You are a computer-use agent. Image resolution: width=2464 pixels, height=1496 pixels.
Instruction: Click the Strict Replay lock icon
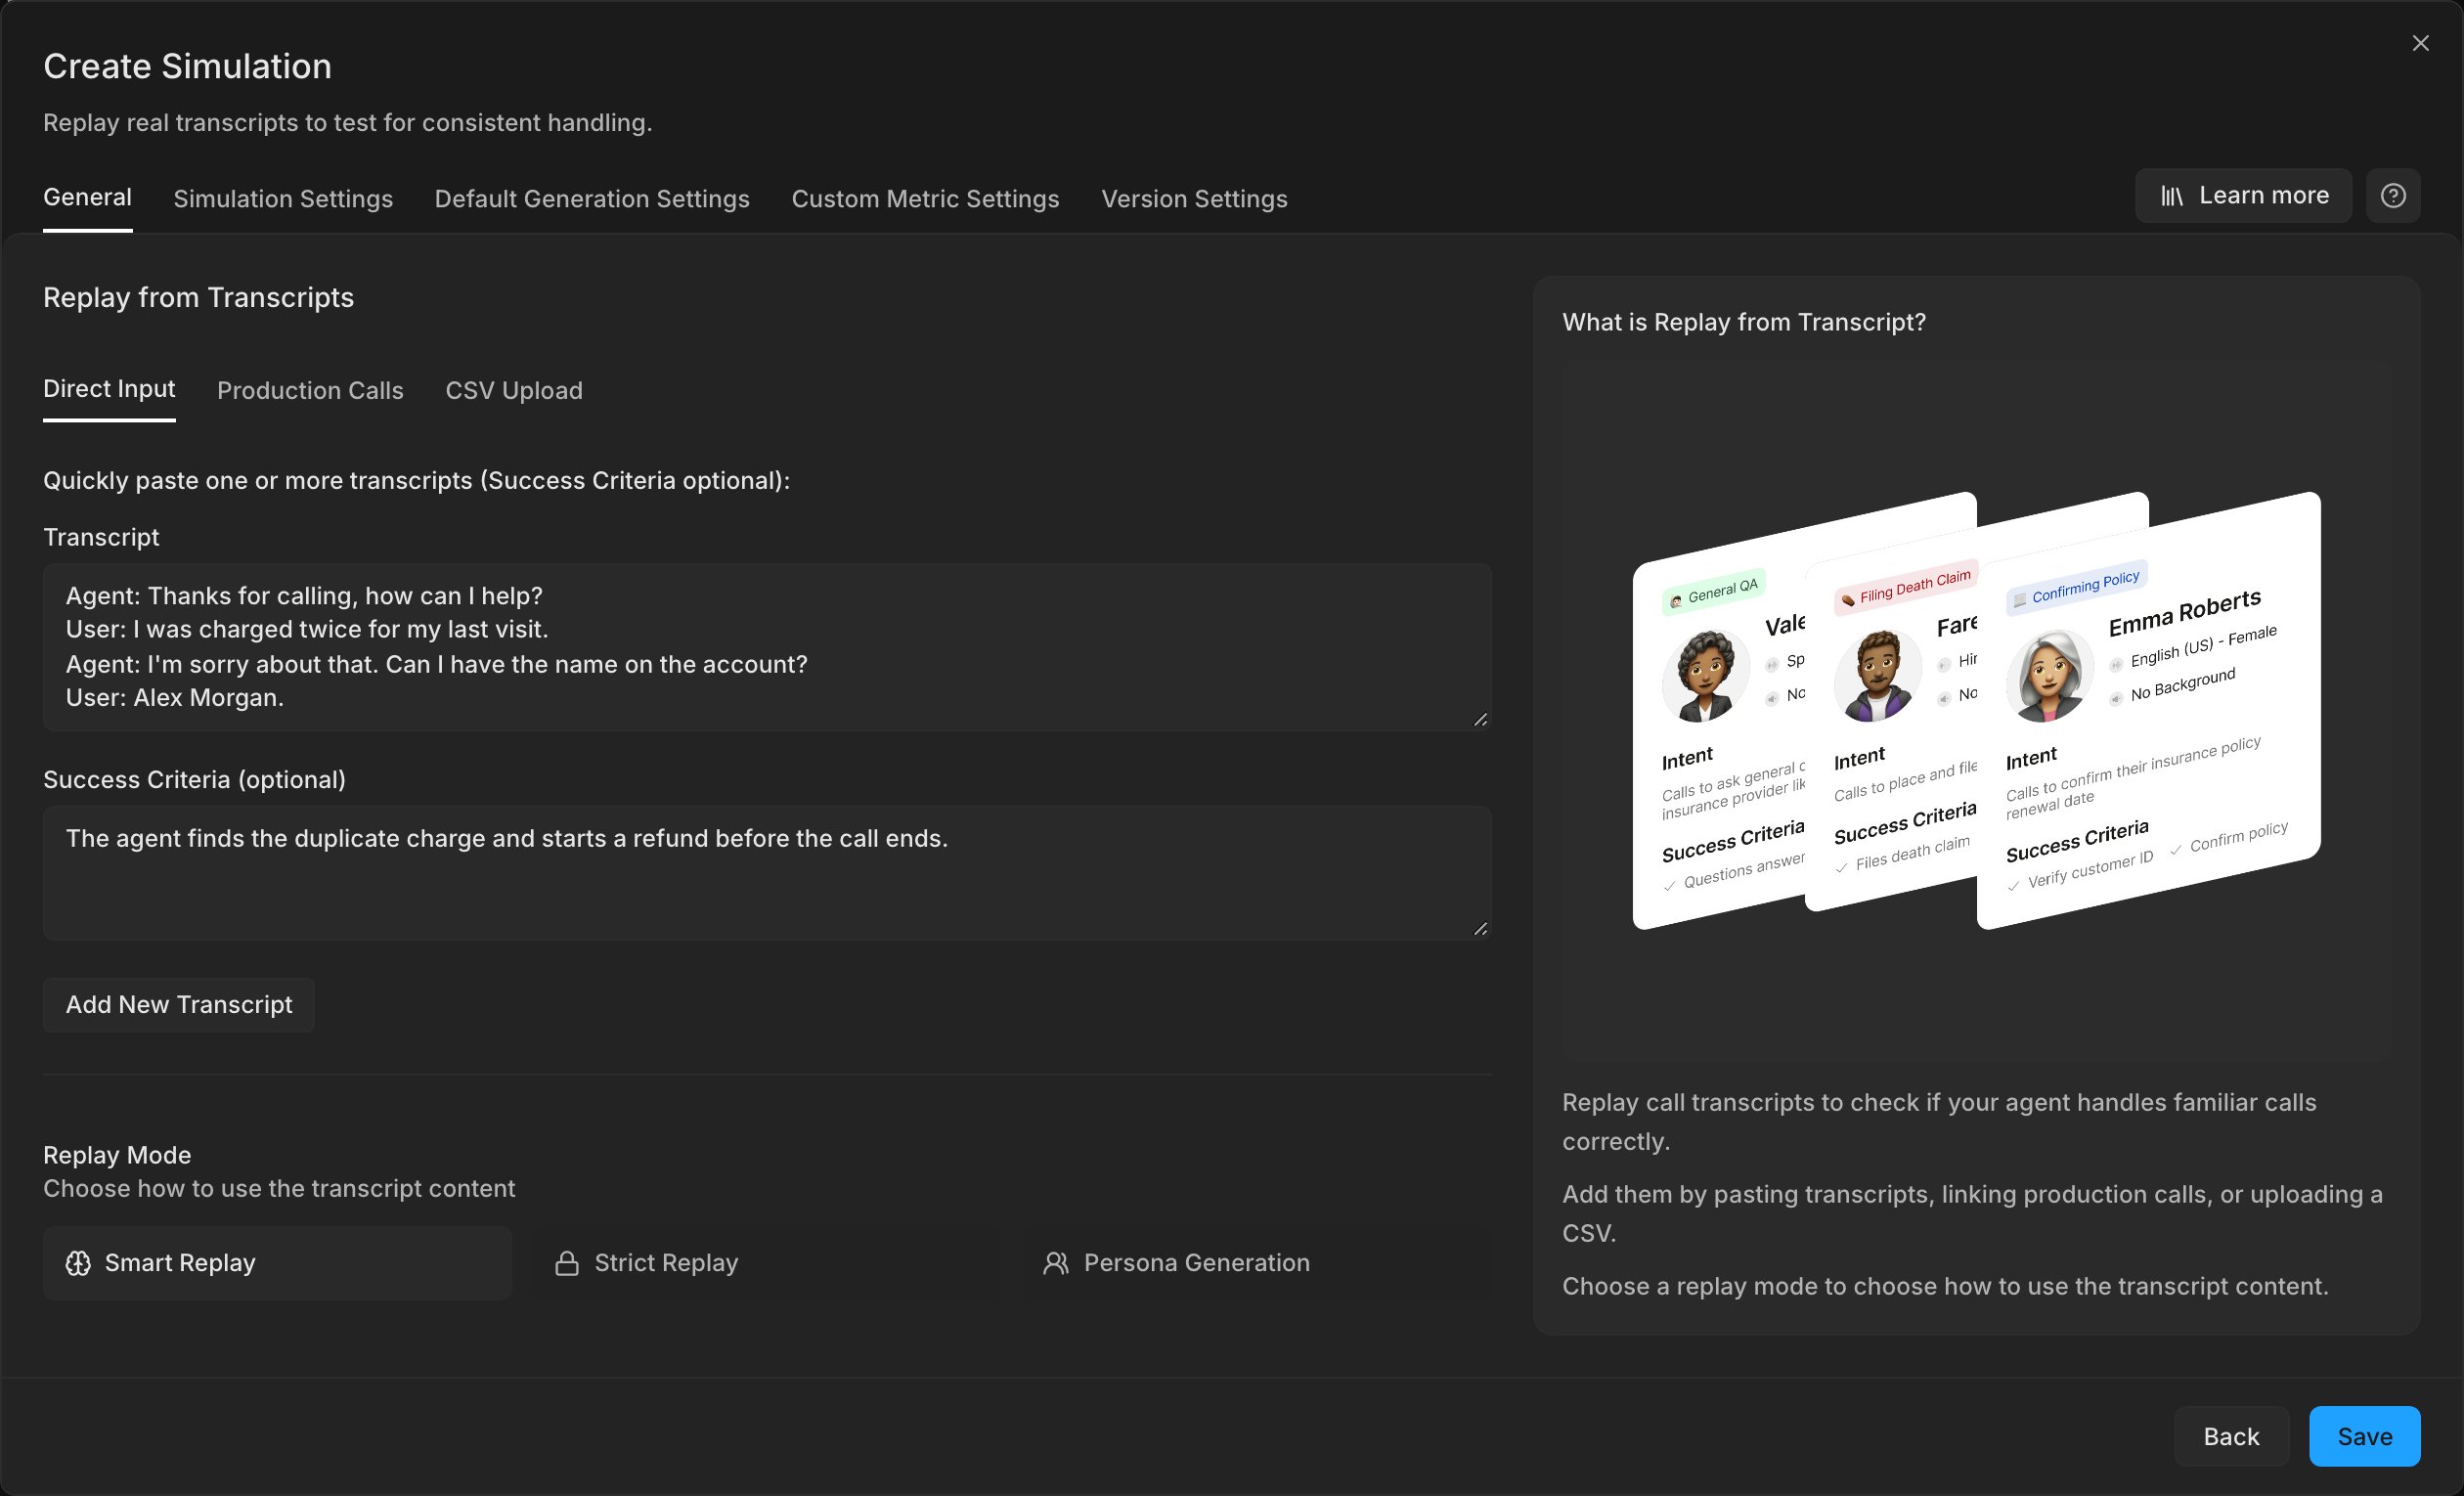567,1263
